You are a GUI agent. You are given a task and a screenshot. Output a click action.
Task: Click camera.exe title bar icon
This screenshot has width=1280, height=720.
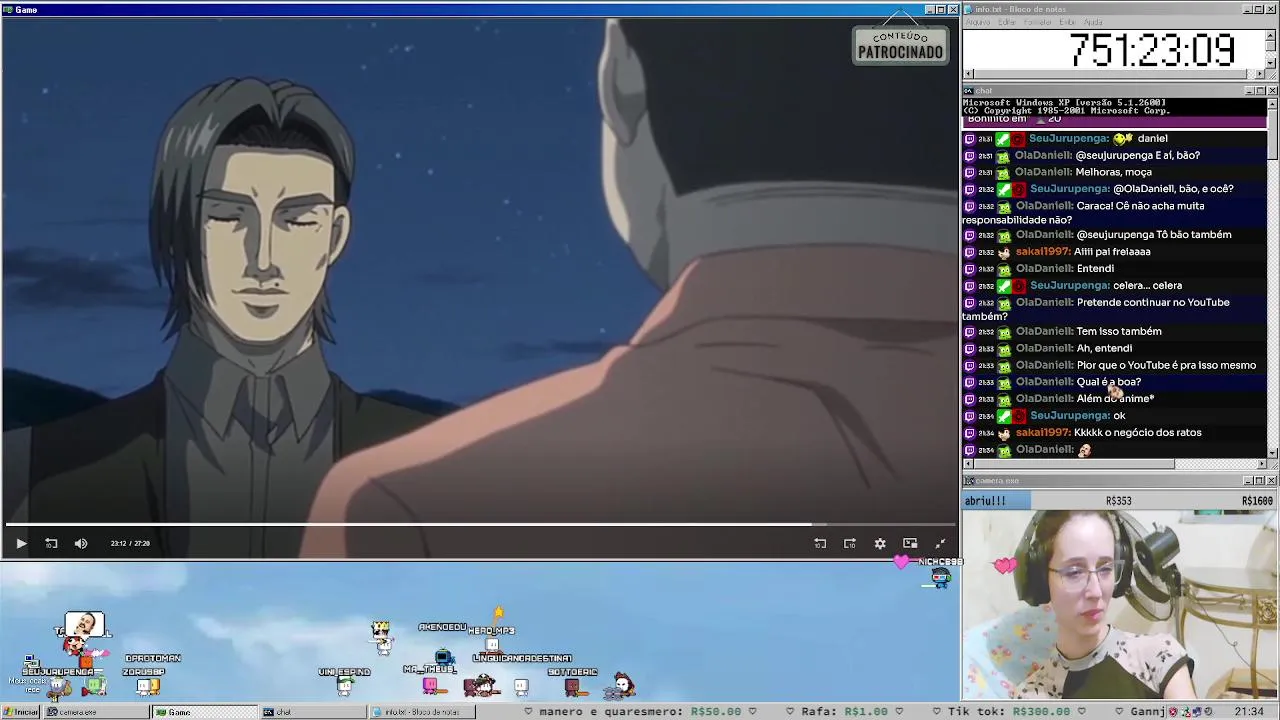[969, 481]
